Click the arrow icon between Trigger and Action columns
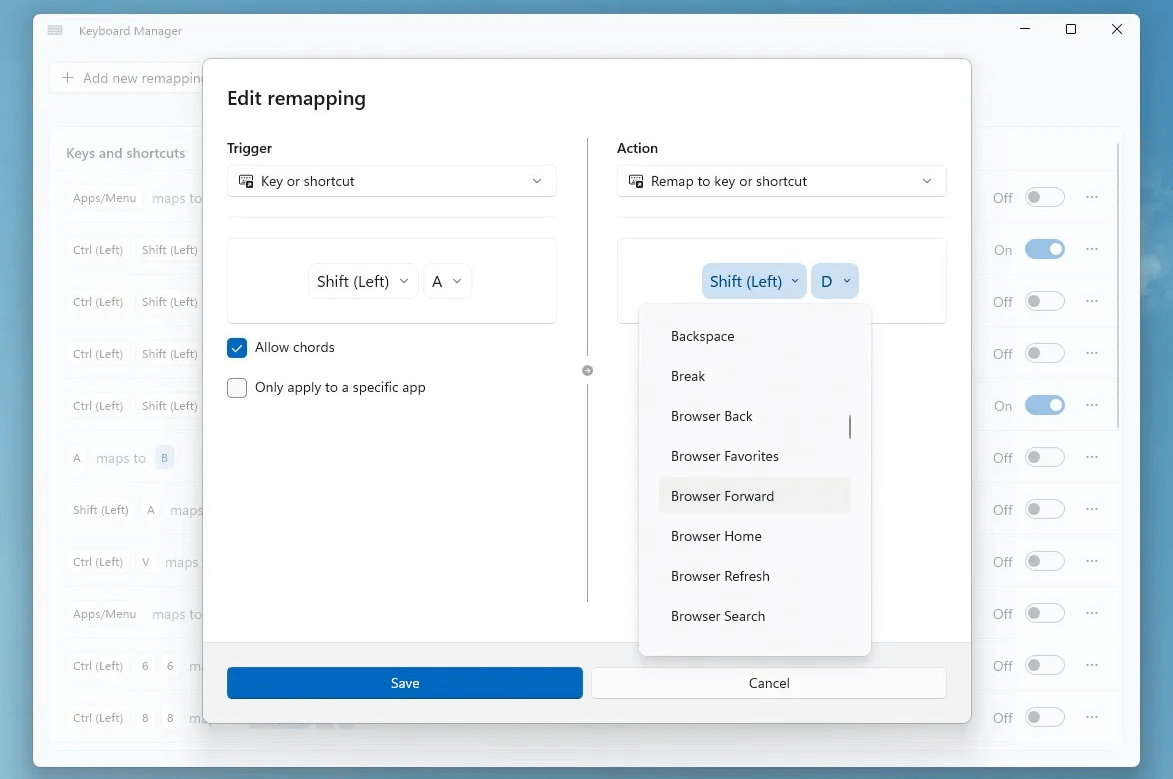The height and width of the screenshot is (779, 1173). (x=588, y=370)
